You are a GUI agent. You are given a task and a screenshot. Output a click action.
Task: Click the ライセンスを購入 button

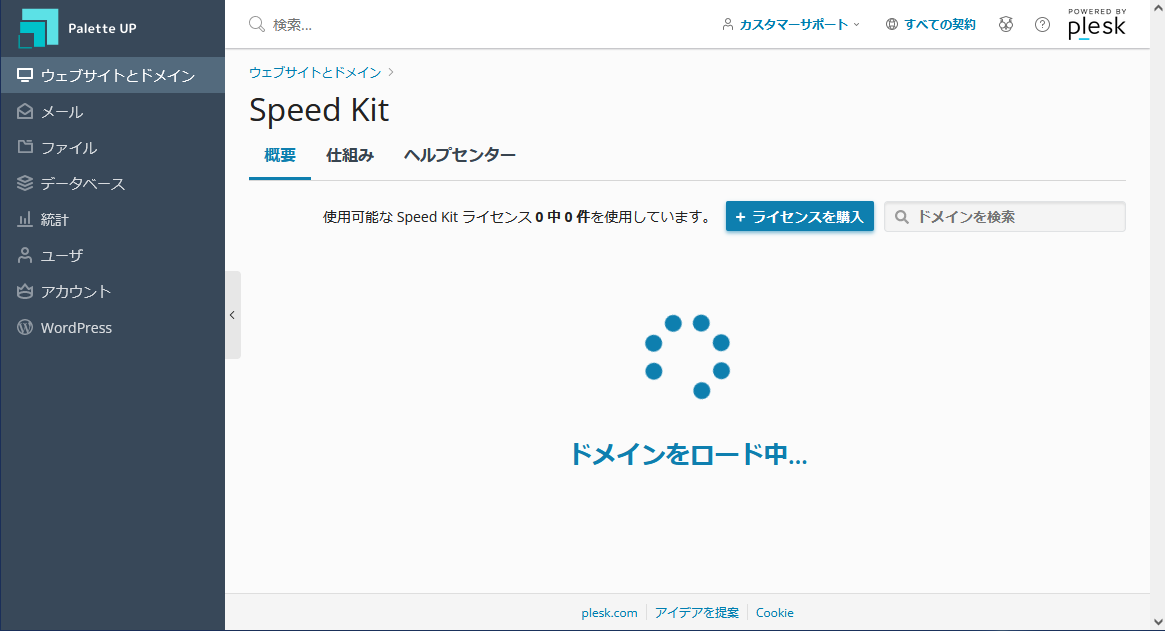[x=799, y=216]
